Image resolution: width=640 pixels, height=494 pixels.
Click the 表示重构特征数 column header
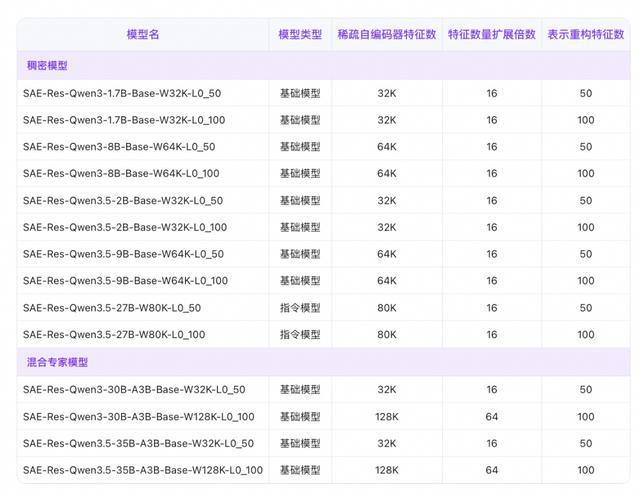tap(585, 34)
